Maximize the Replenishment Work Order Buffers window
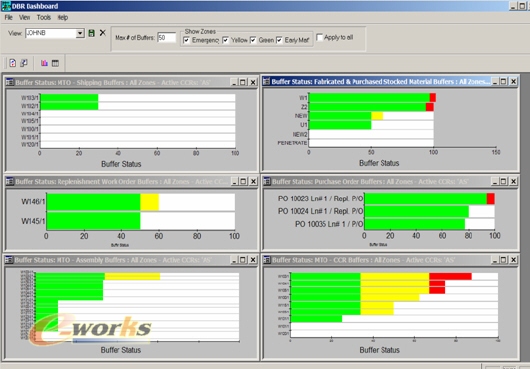 point(243,181)
